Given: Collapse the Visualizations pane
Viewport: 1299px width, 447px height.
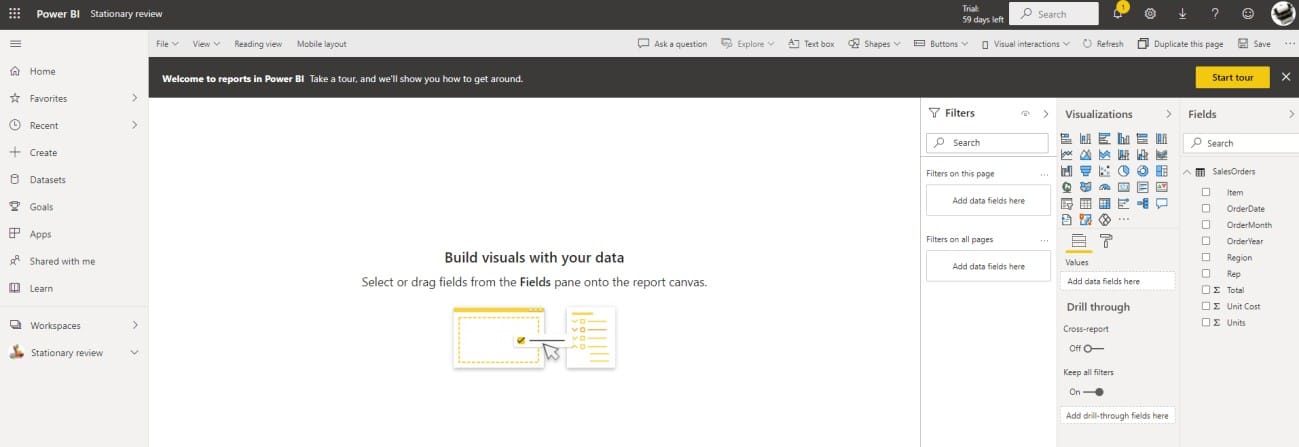Looking at the screenshot, I should pos(1168,114).
